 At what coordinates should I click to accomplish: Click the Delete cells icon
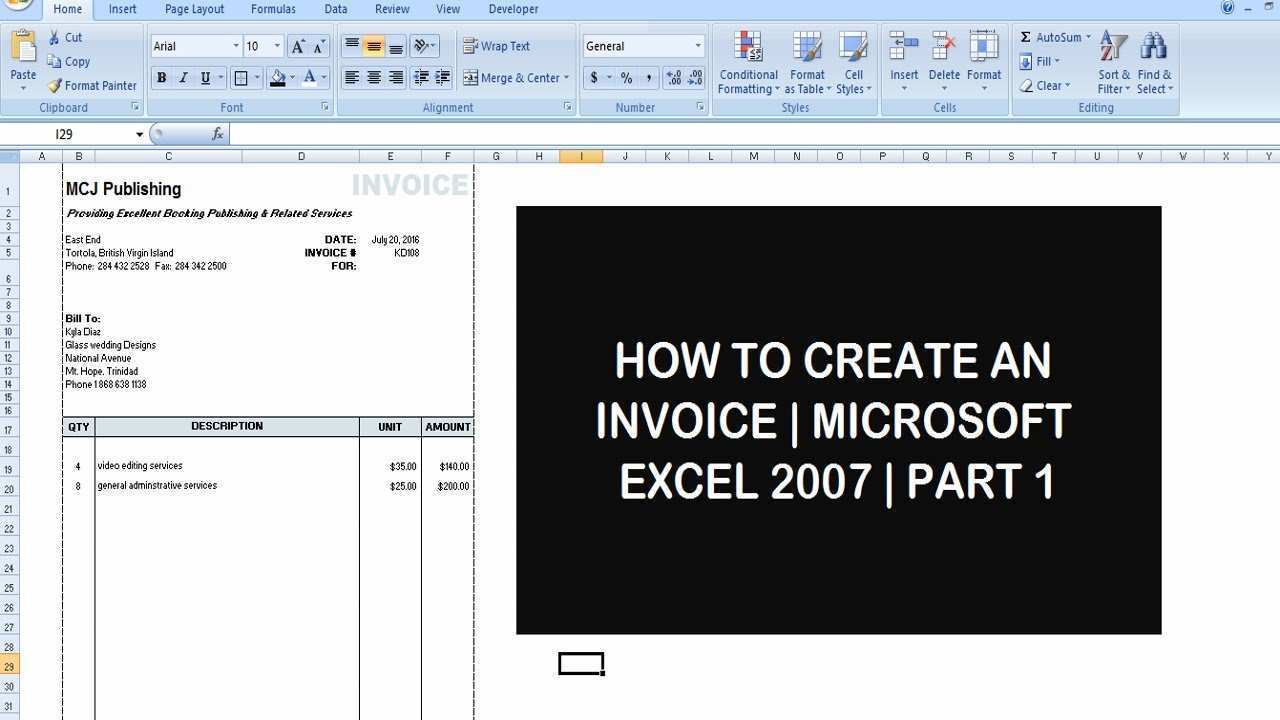tap(944, 48)
